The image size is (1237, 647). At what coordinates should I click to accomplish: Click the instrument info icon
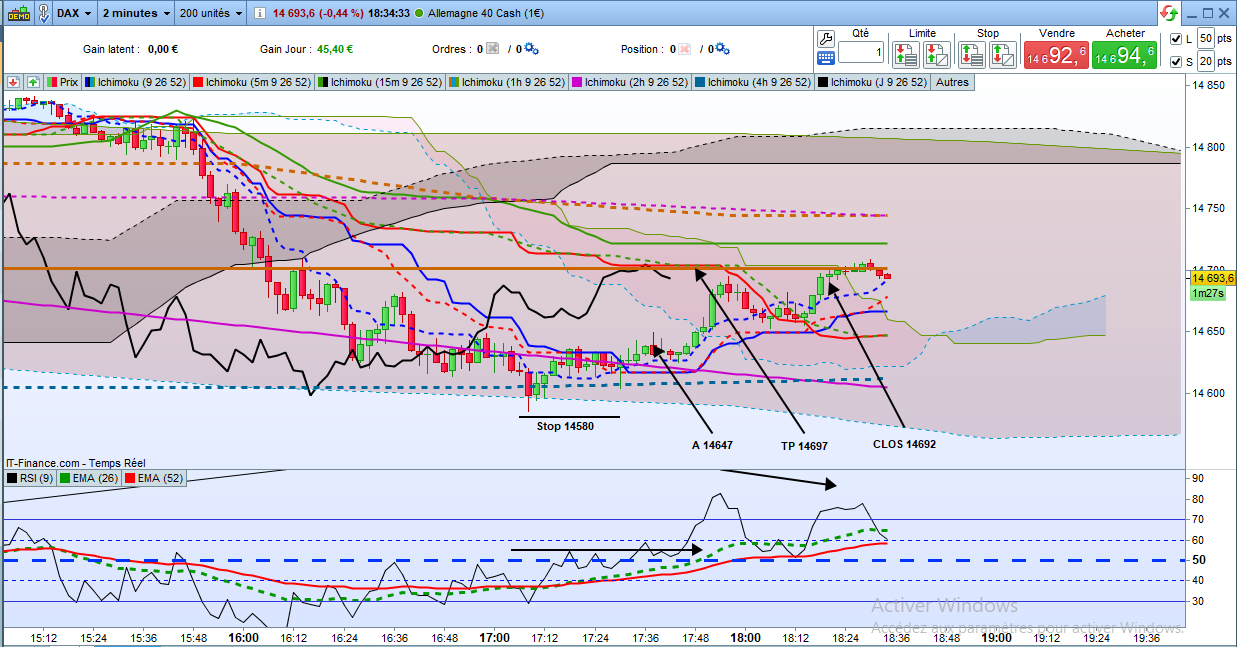click(261, 13)
